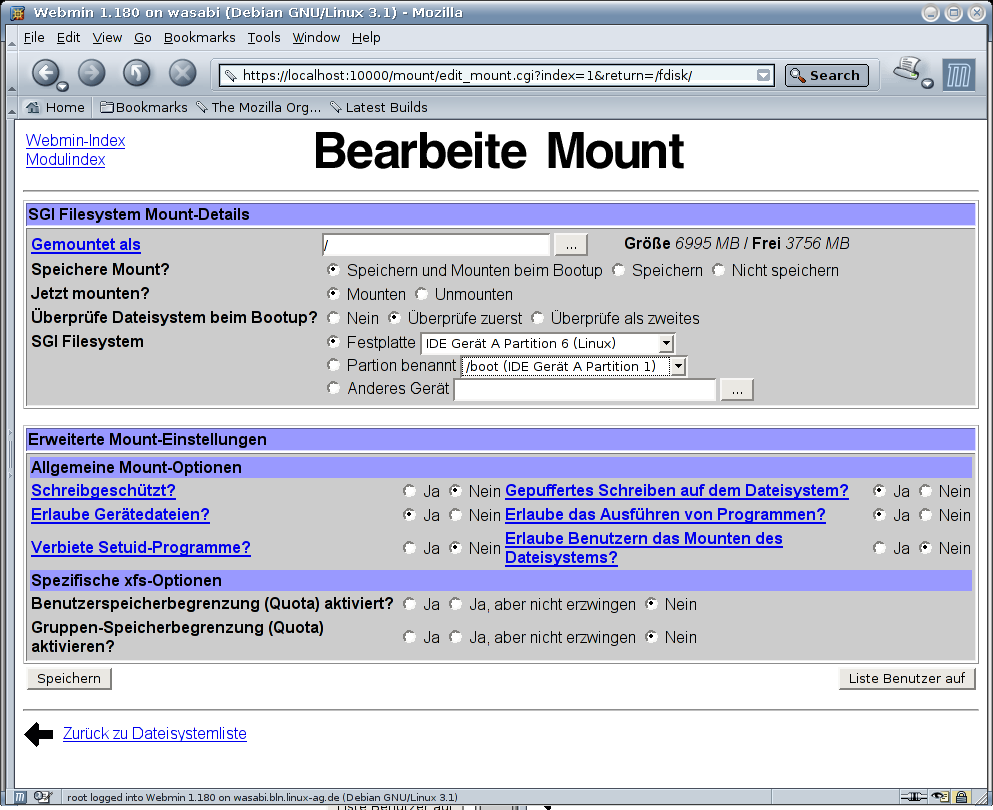
Task: Open the Bookmarks folder in personal toolbar
Action: click(144, 108)
